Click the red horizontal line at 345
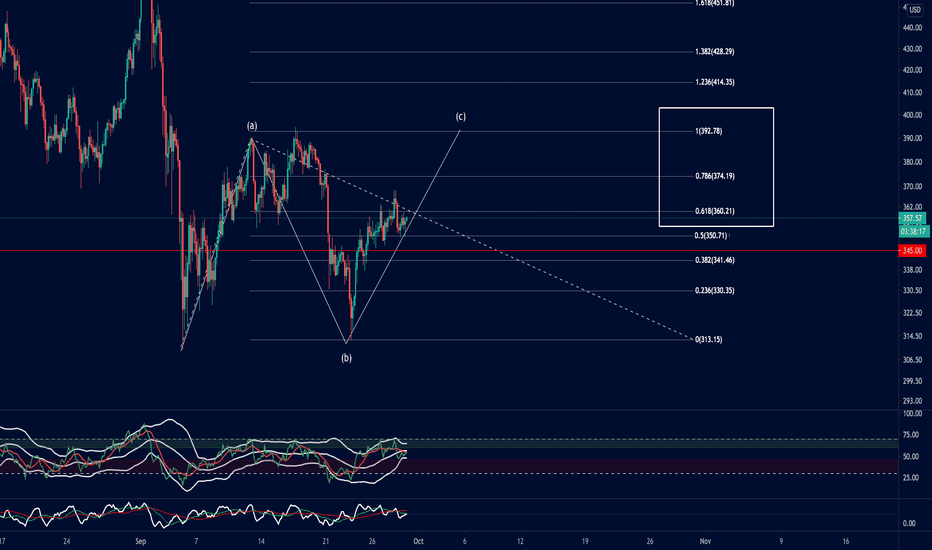Viewport: 932px width, 550px height. (449, 251)
